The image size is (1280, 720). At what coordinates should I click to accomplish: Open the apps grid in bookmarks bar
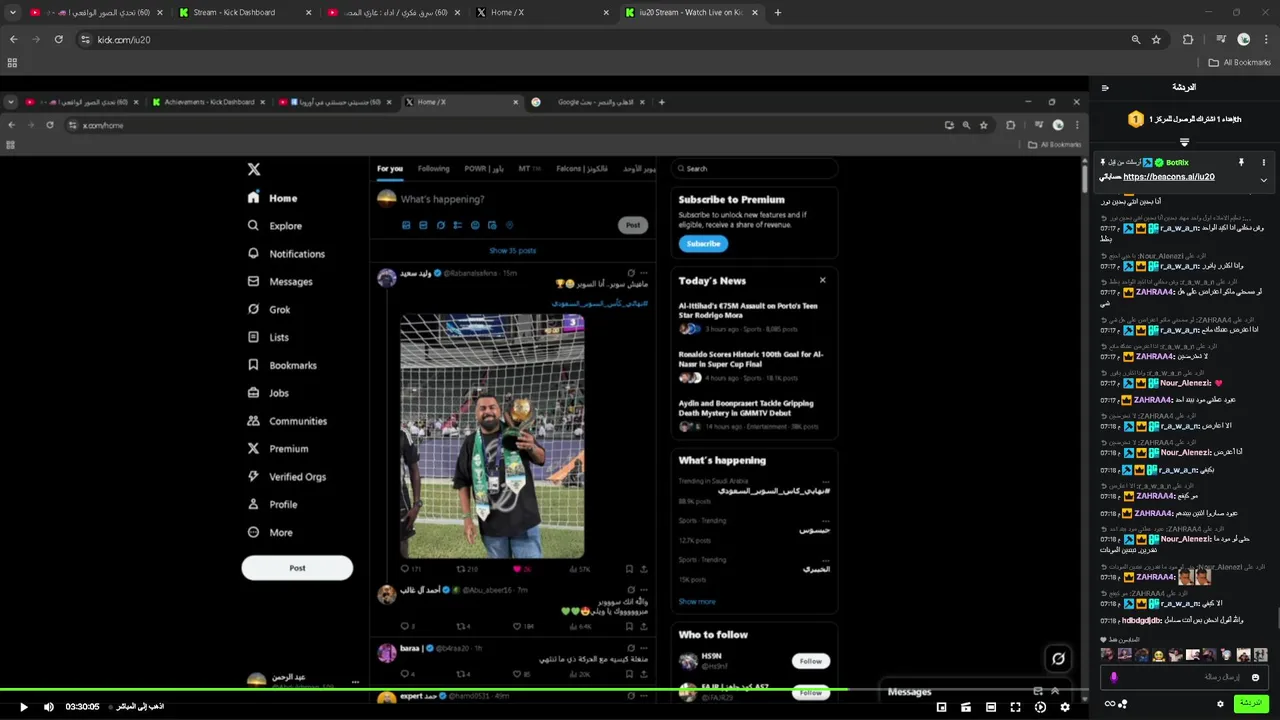coord(12,62)
